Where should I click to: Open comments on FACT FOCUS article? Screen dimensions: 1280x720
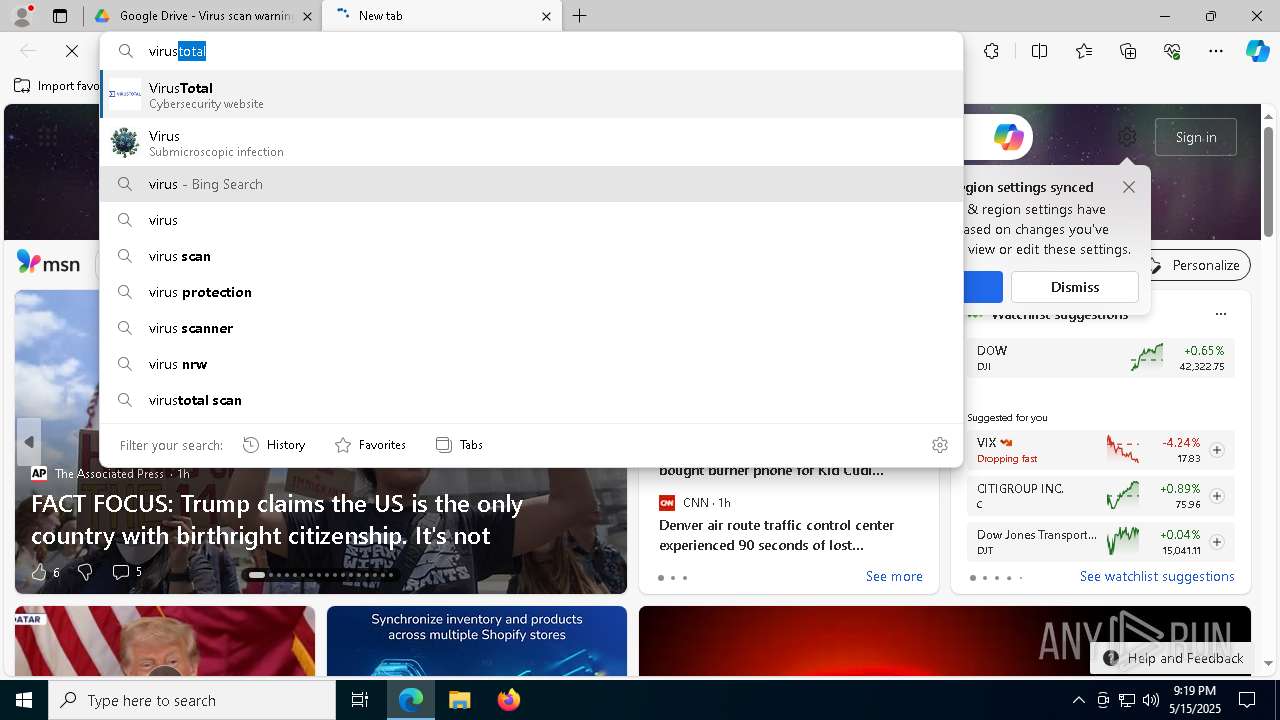(127, 572)
